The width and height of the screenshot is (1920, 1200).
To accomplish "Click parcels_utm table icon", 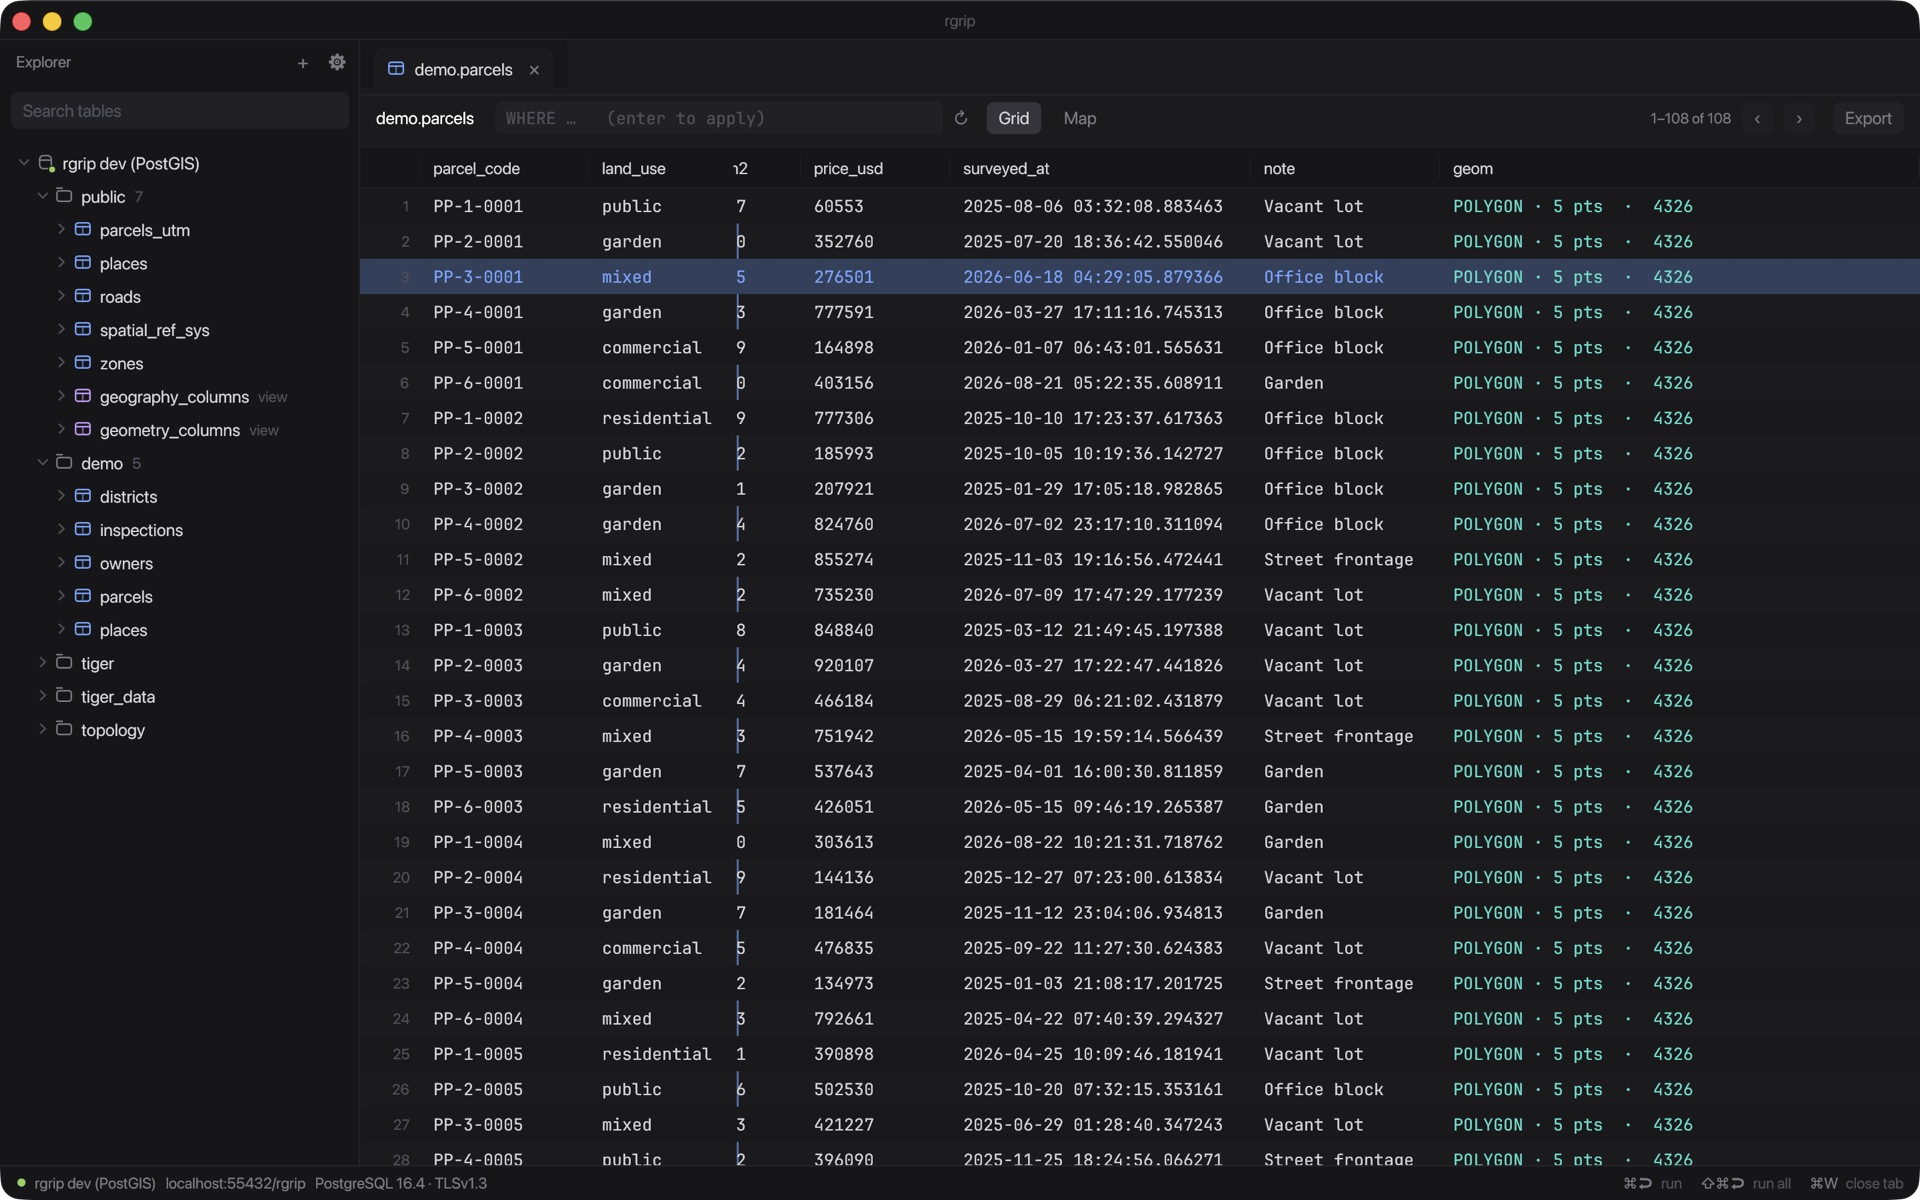I will point(83,229).
